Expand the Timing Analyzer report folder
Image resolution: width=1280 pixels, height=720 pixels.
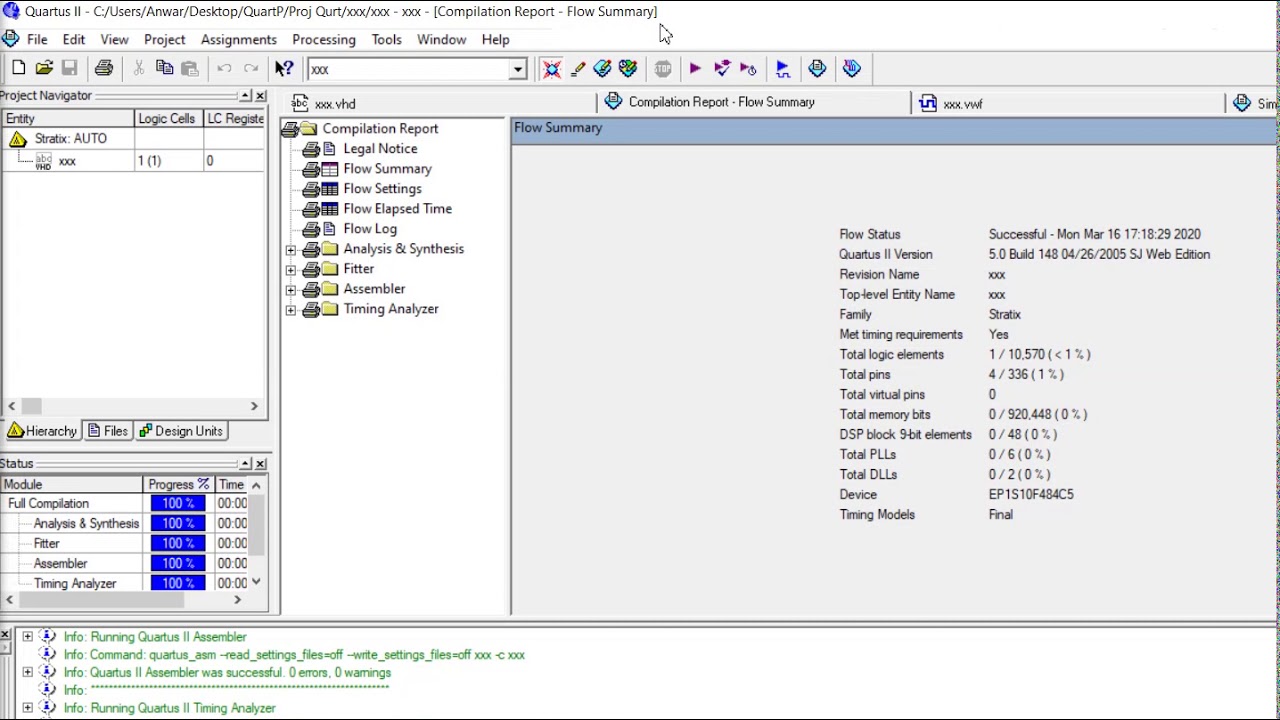pyautogui.click(x=291, y=309)
